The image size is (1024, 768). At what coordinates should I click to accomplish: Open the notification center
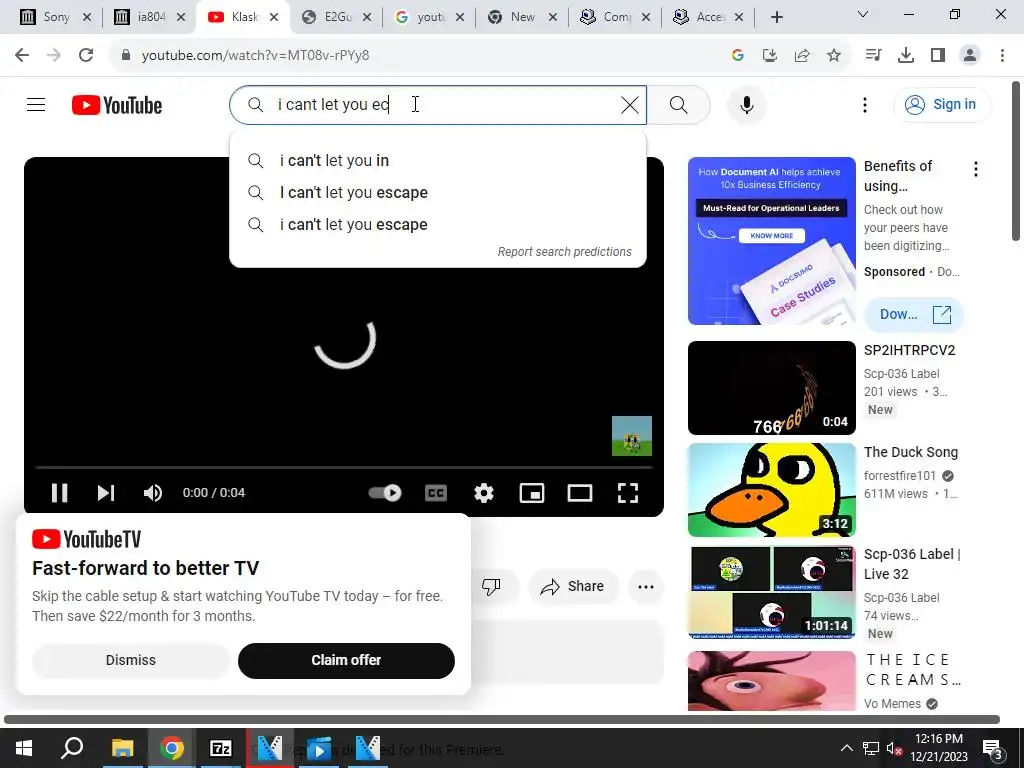pyautogui.click(x=991, y=748)
